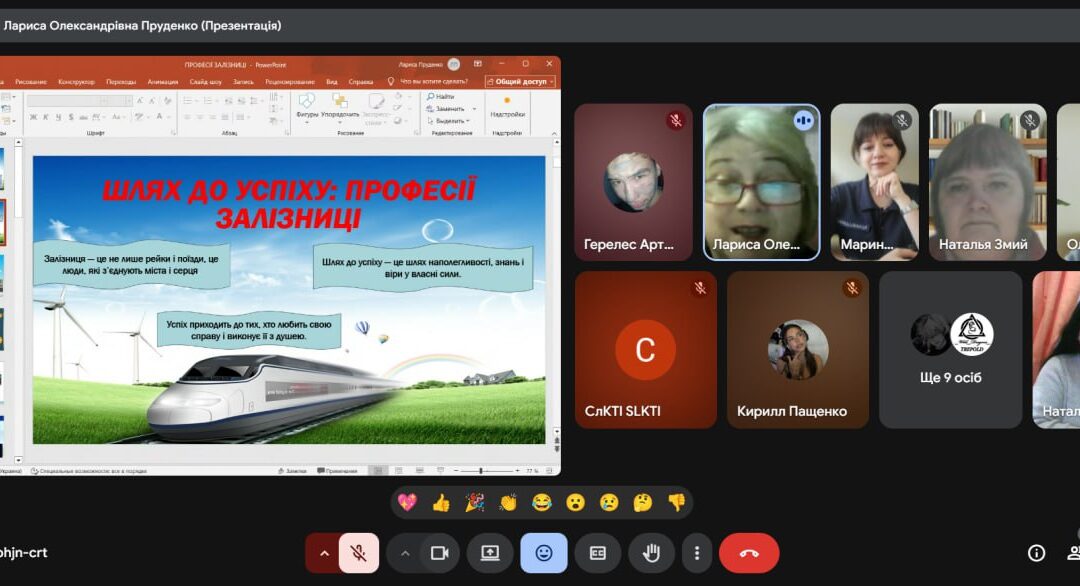Screen dimensions: 1080x586
Task: Send the clapping hands emoji reaction
Action: (x=508, y=502)
